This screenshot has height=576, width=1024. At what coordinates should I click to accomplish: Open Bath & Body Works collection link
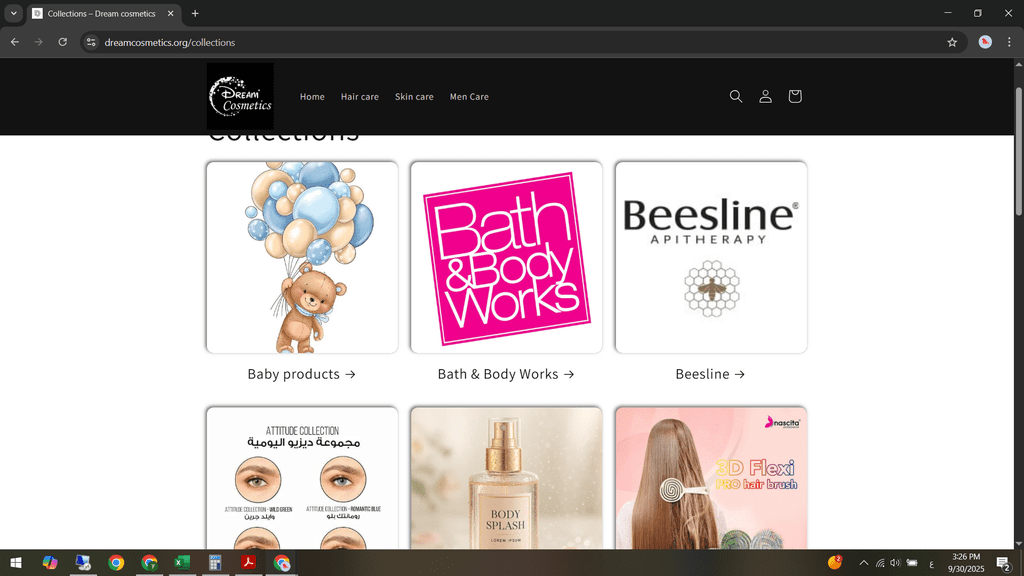click(x=506, y=374)
